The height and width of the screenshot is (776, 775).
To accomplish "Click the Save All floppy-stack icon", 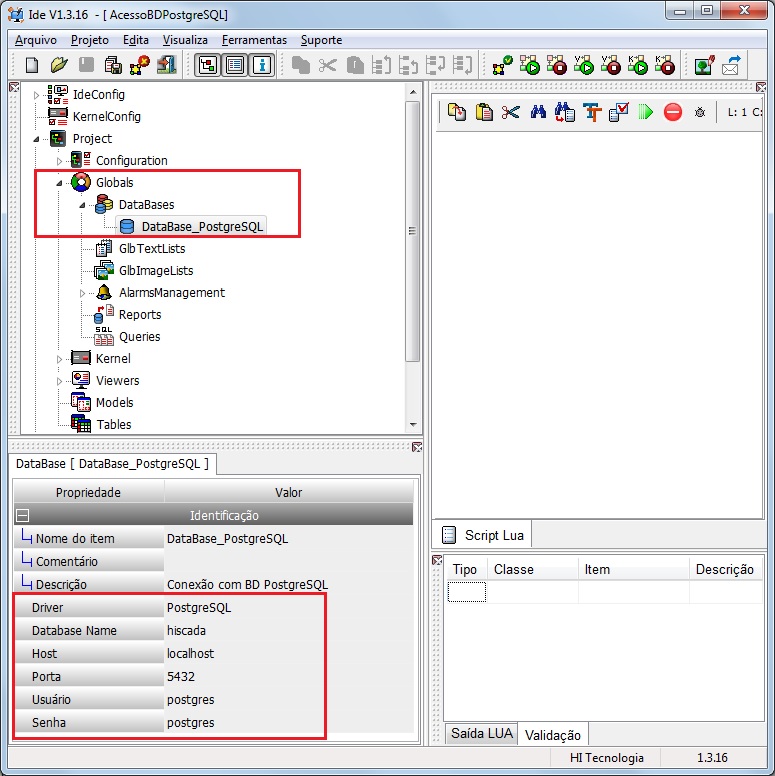I will tap(113, 65).
